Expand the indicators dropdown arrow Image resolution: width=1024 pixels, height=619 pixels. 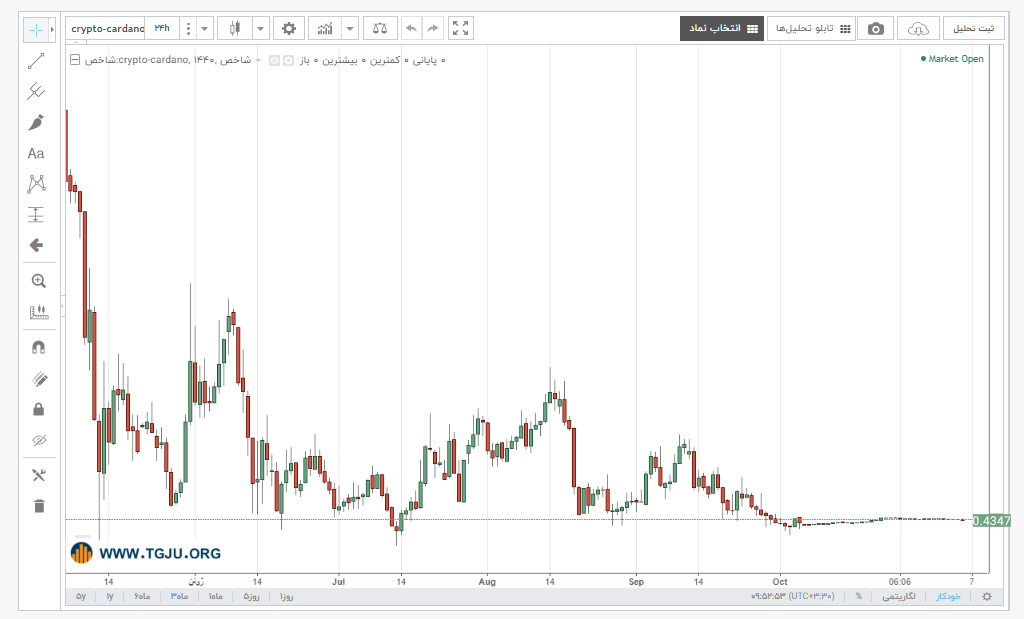tap(349, 29)
